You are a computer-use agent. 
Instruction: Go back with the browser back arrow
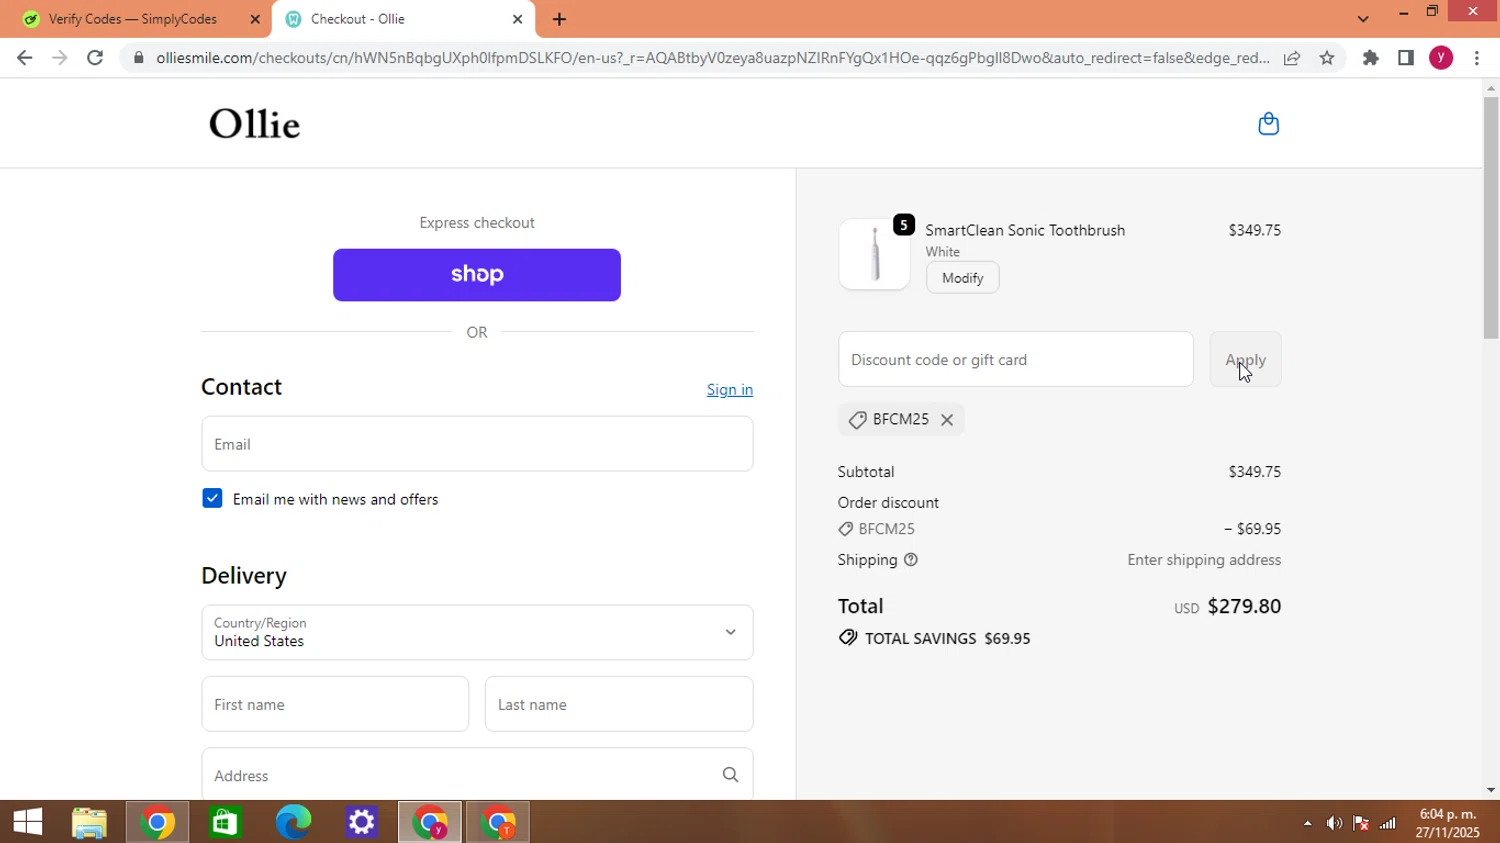point(25,58)
